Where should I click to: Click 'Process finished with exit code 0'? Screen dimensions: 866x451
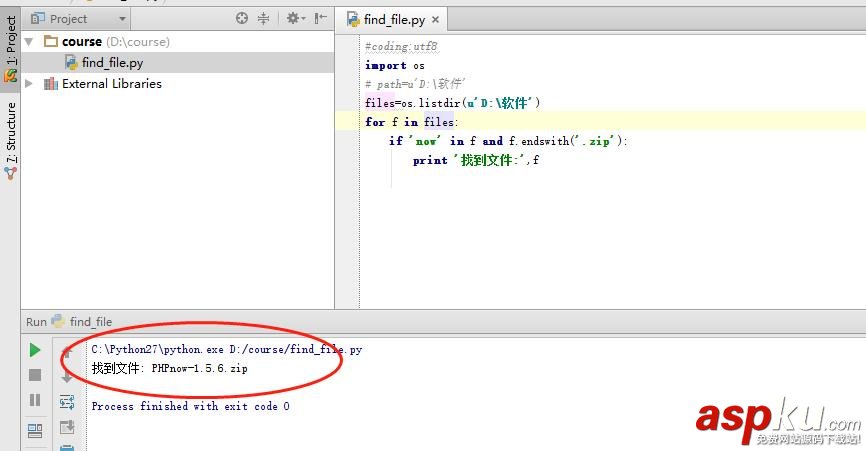pyautogui.click(x=191, y=406)
